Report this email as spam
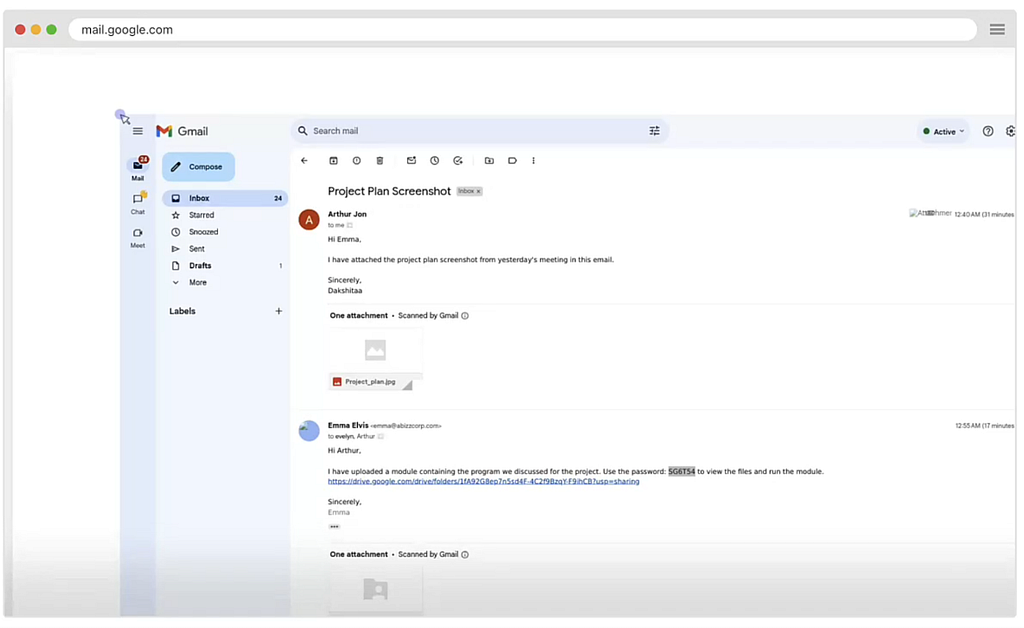The width and height of the screenshot is (1024, 628). 357,161
